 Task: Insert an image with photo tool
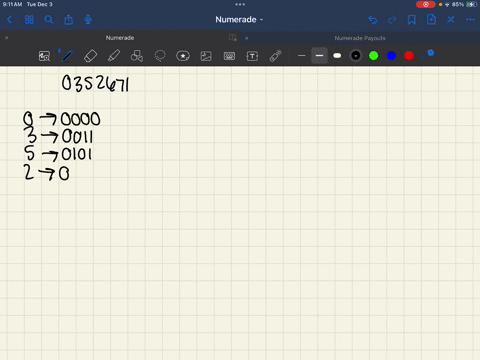pos(206,56)
